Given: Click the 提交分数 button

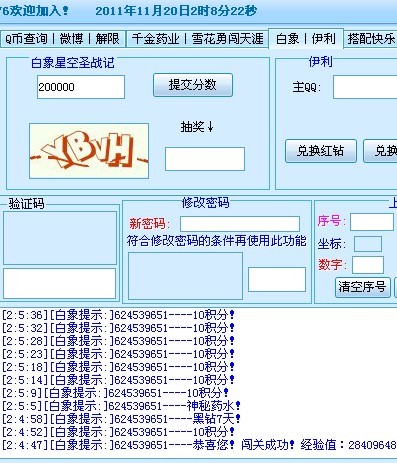Looking at the screenshot, I should [x=193, y=85].
